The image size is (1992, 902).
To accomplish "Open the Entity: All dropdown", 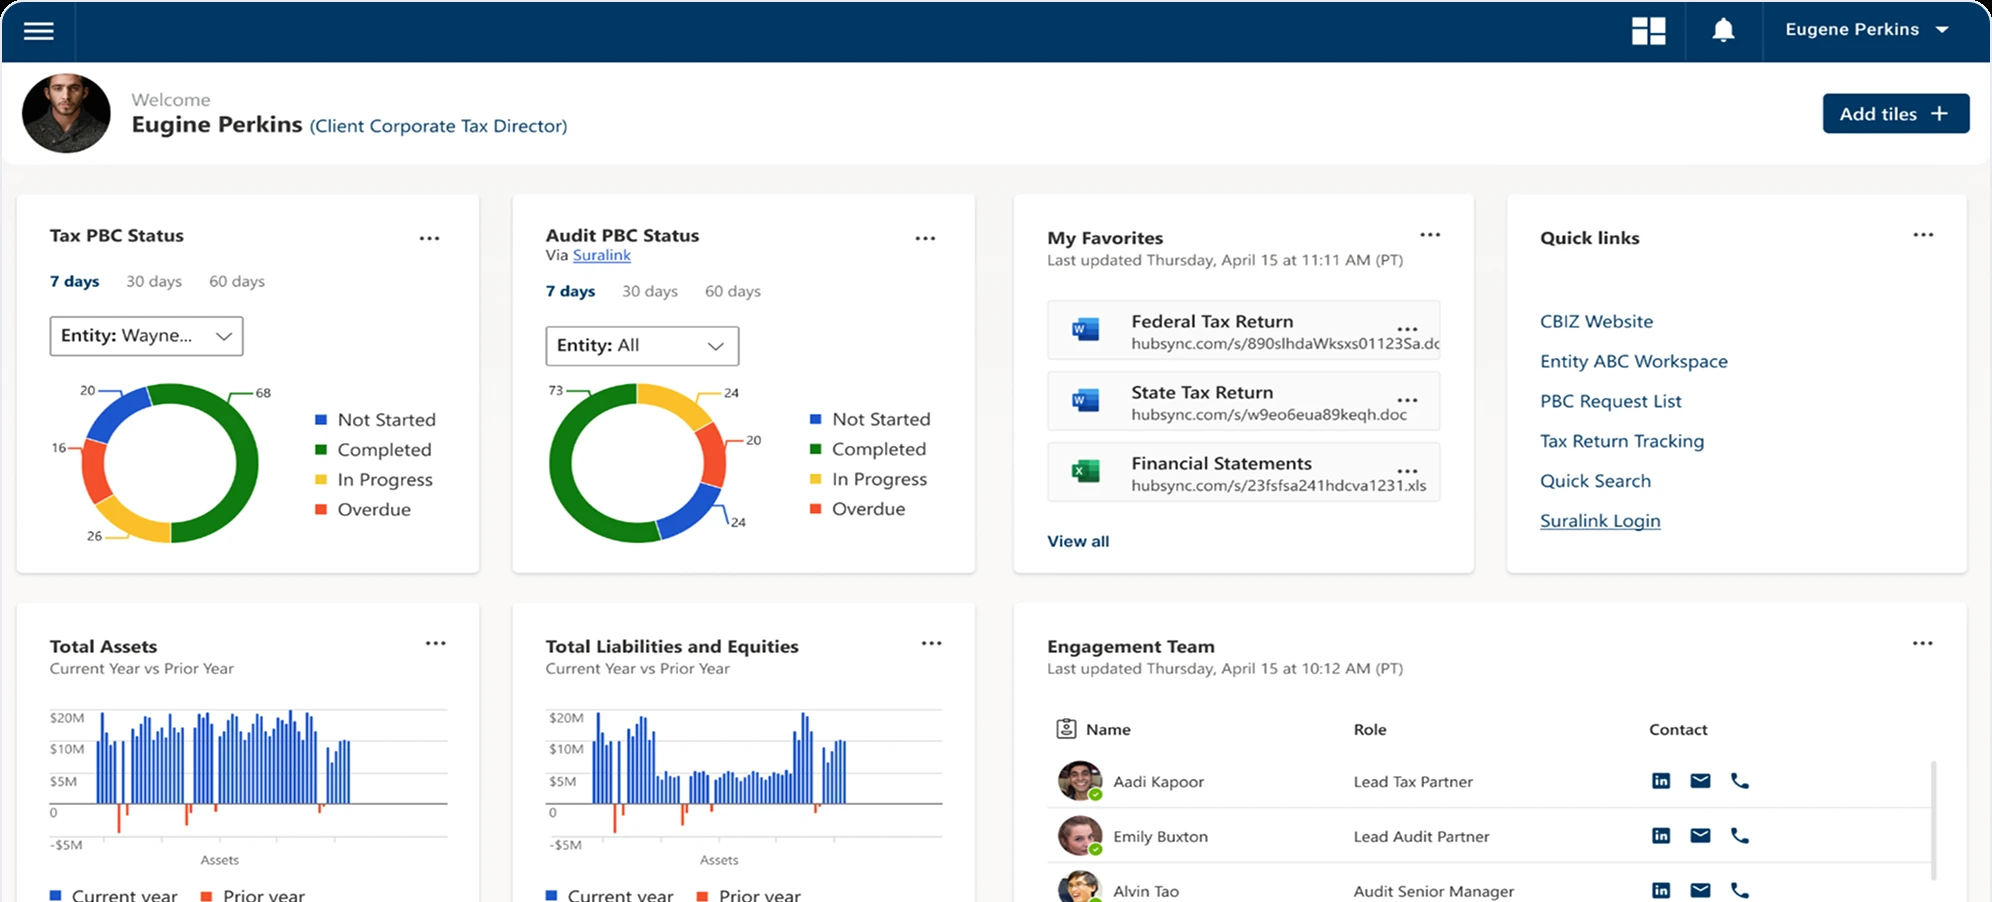I will pos(642,345).
